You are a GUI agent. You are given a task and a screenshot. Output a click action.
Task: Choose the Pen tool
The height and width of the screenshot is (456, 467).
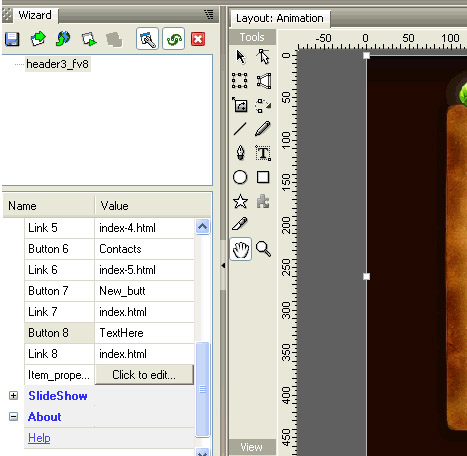click(x=240, y=153)
